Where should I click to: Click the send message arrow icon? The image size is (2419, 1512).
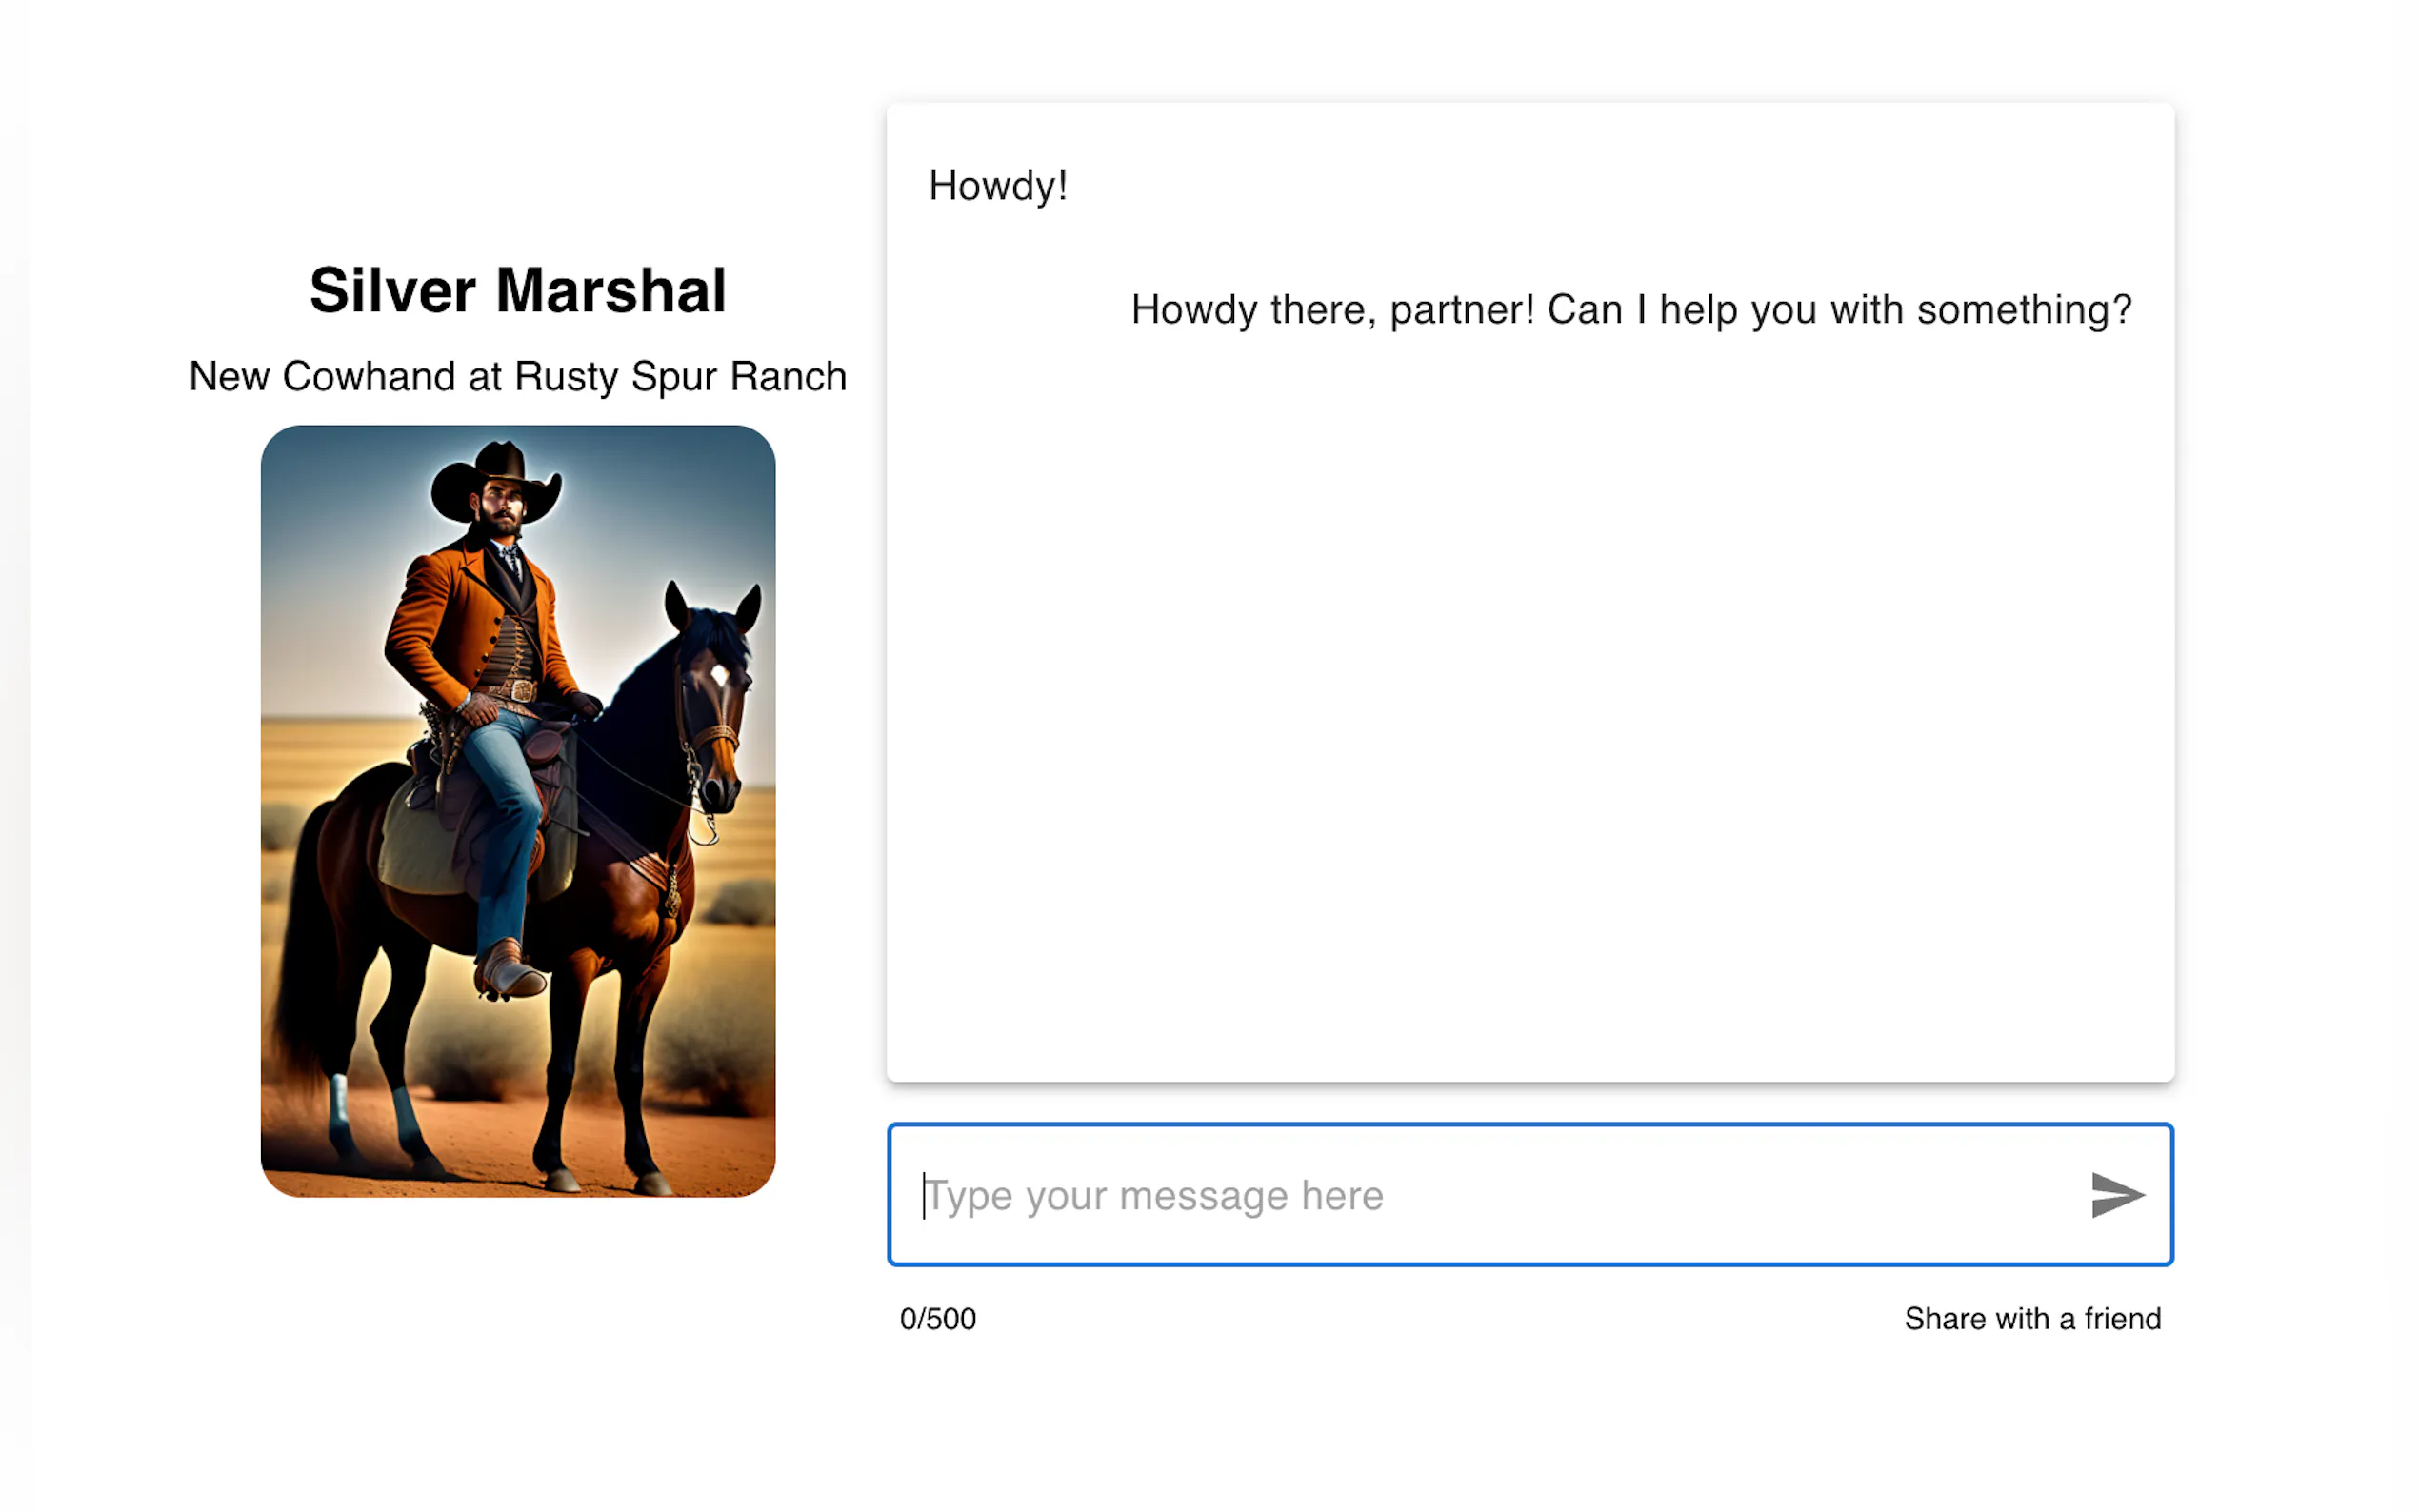(x=2115, y=1195)
